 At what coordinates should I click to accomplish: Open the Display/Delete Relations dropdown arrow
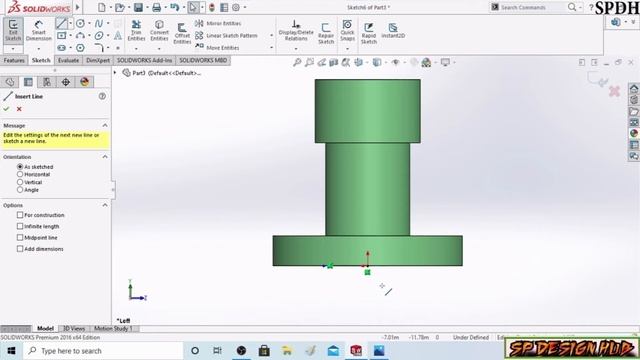click(296, 49)
